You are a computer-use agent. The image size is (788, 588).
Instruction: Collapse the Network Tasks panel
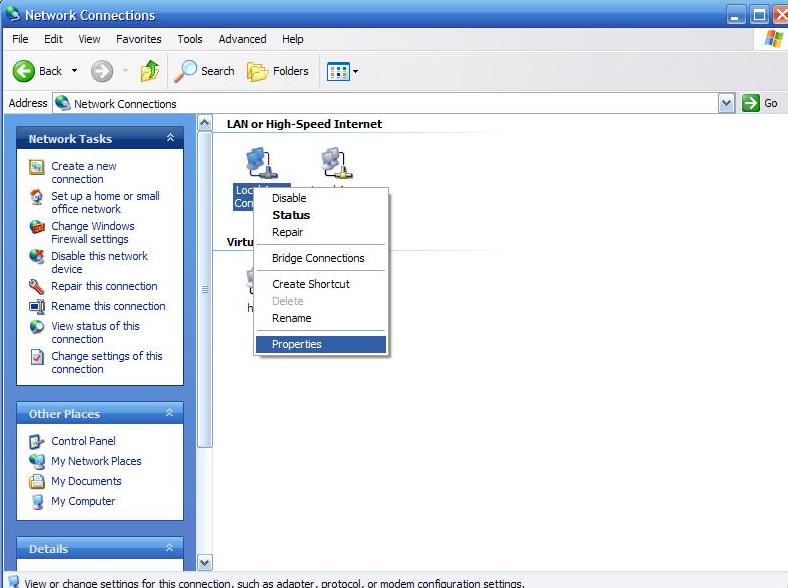coord(170,138)
